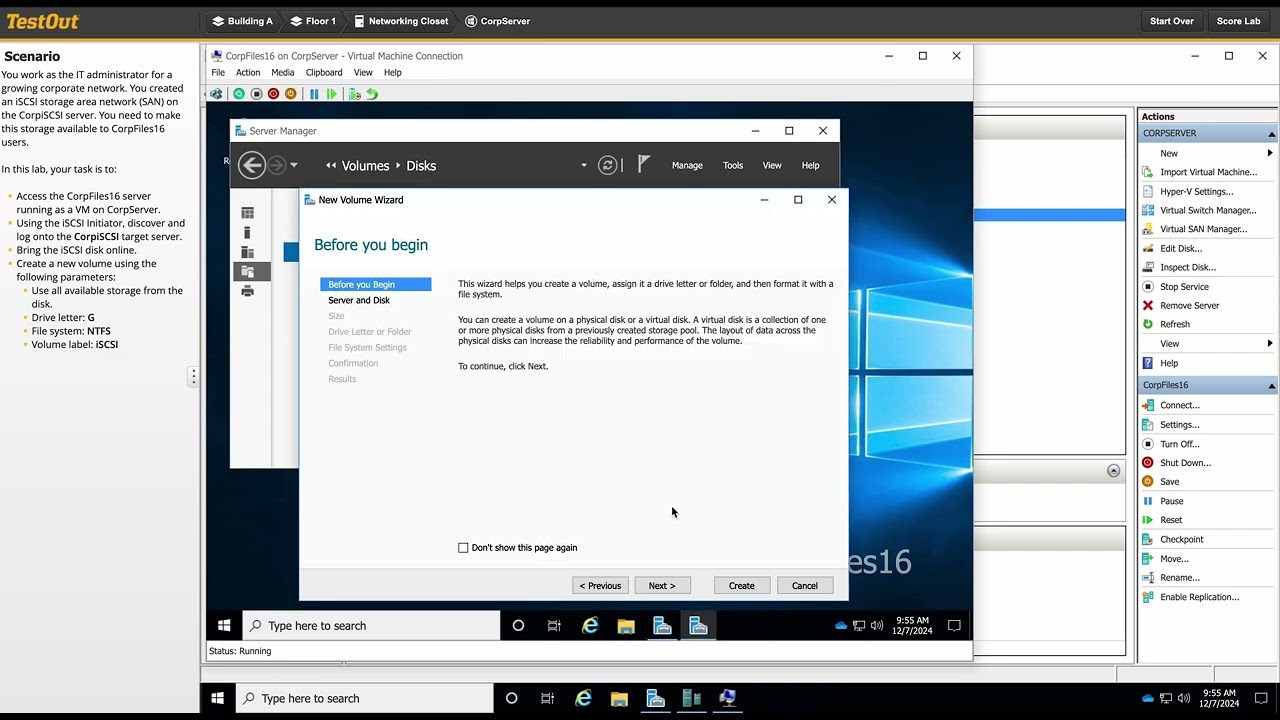Click Import Virtual Machine action
The width and height of the screenshot is (1280, 720).
coord(1208,172)
